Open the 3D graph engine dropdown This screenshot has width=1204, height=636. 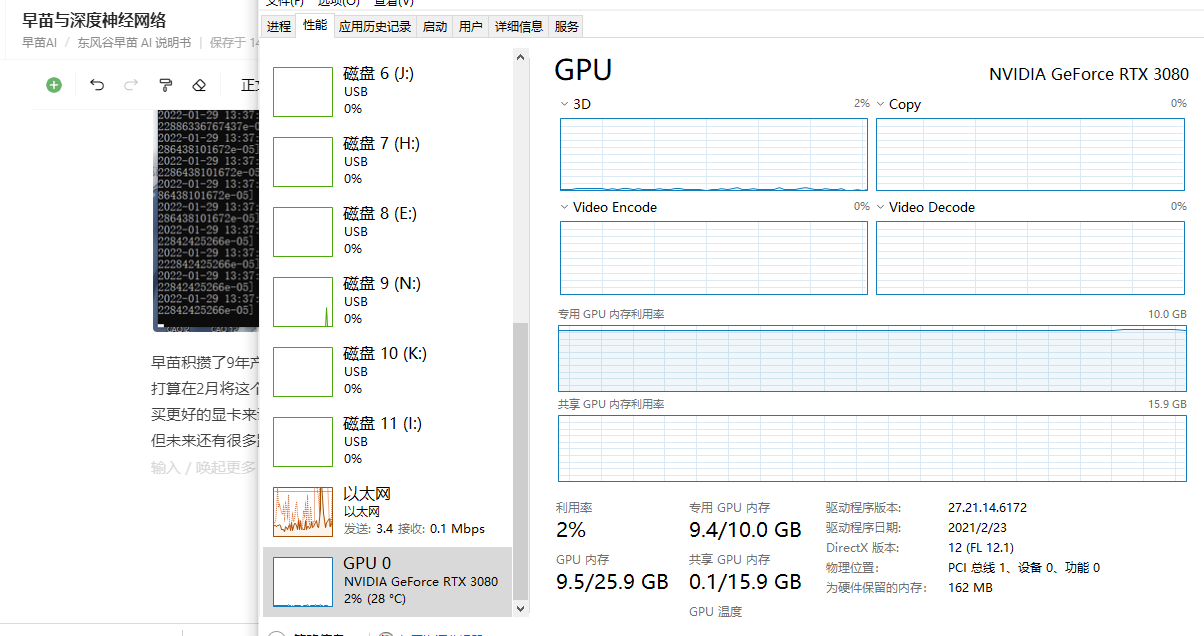pyautogui.click(x=565, y=104)
